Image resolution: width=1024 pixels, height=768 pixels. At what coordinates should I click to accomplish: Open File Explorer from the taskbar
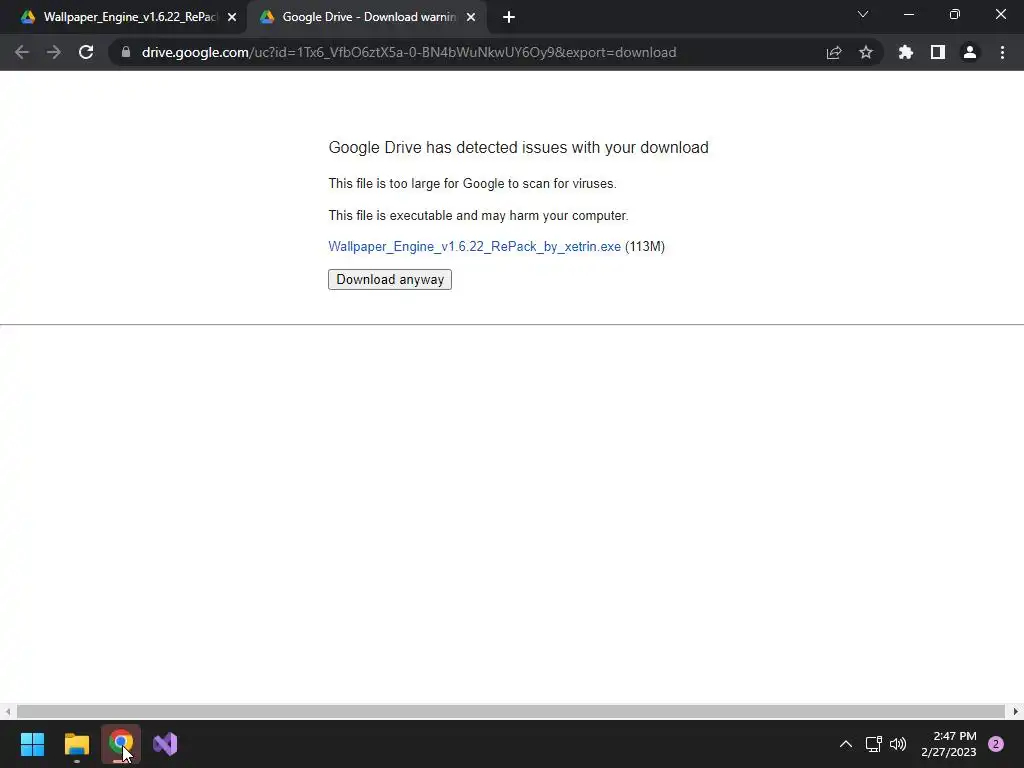[x=76, y=744]
